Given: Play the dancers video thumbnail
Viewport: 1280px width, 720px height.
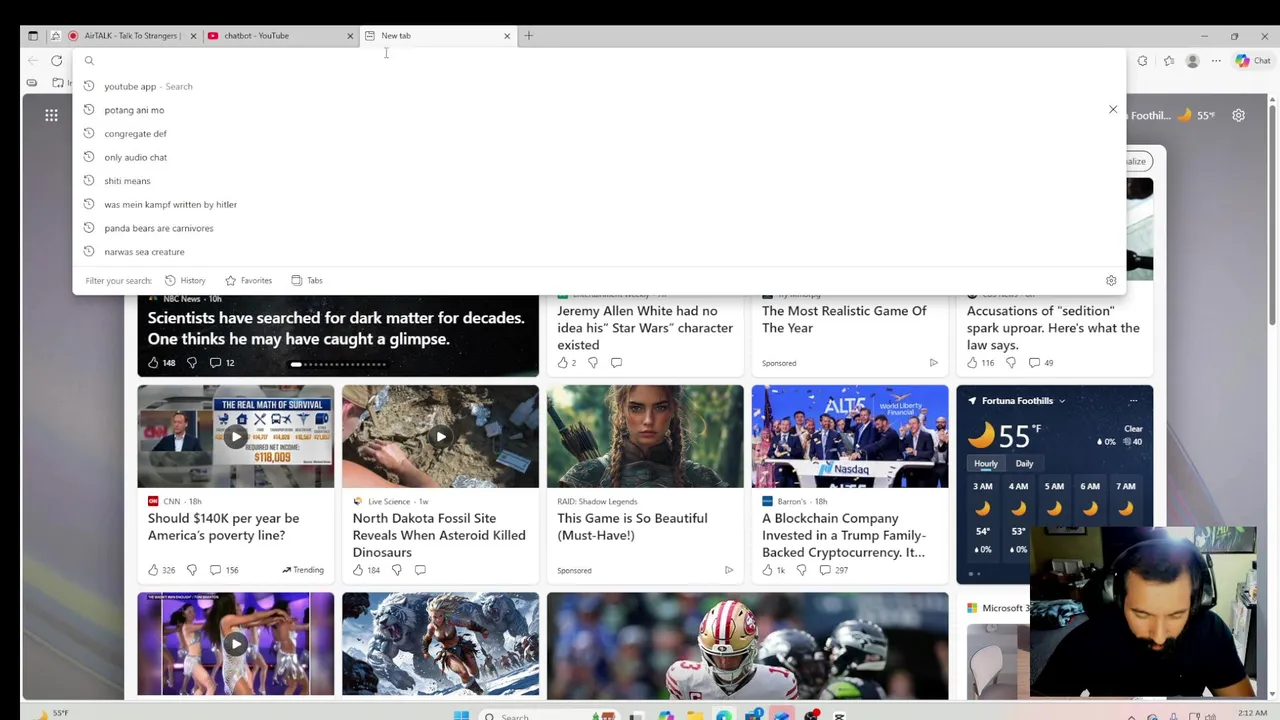Looking at the screenshot, I should coord(236,645).
